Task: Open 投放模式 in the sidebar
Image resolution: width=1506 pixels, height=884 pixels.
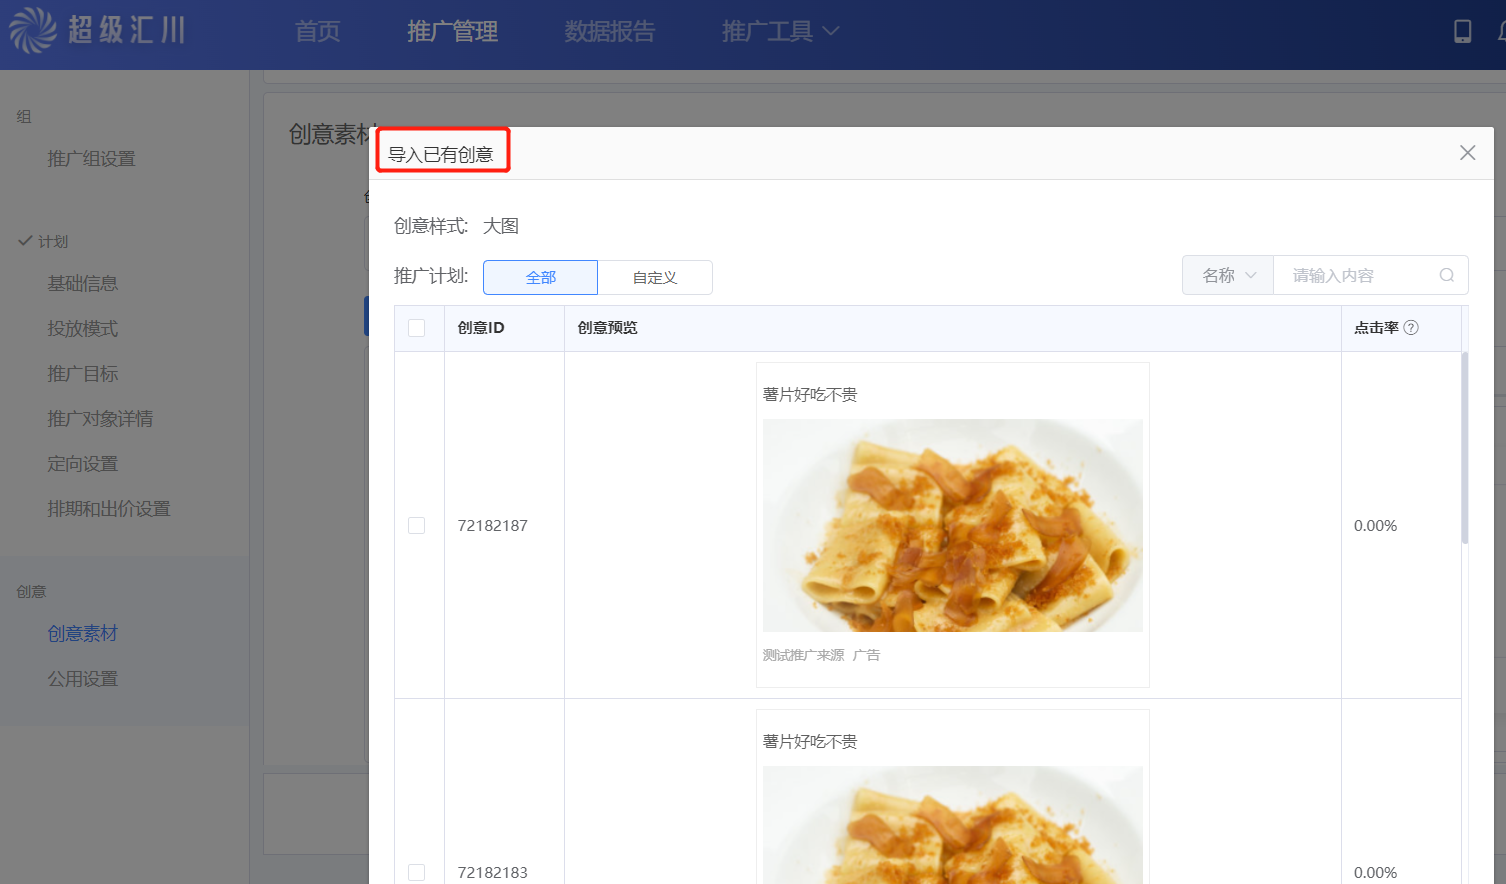Action: (83, 329)
